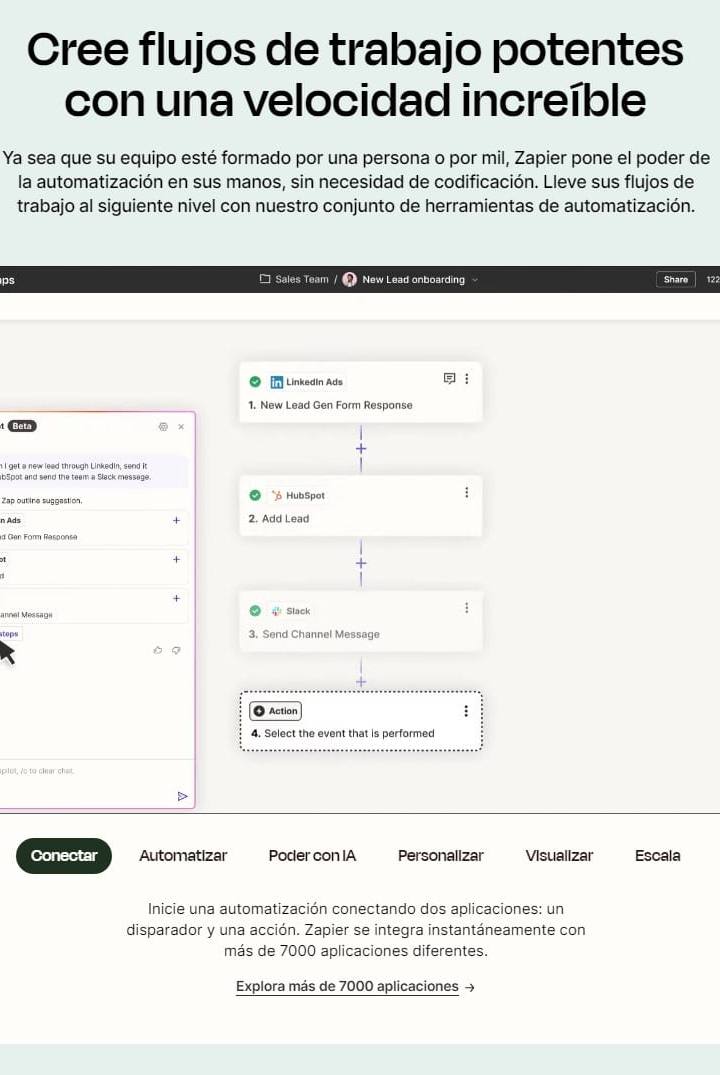Open the three-dot menu on Slack step
Image resolution: width=720 pixels, height=1075 pixels.
(x=467, y=608)
